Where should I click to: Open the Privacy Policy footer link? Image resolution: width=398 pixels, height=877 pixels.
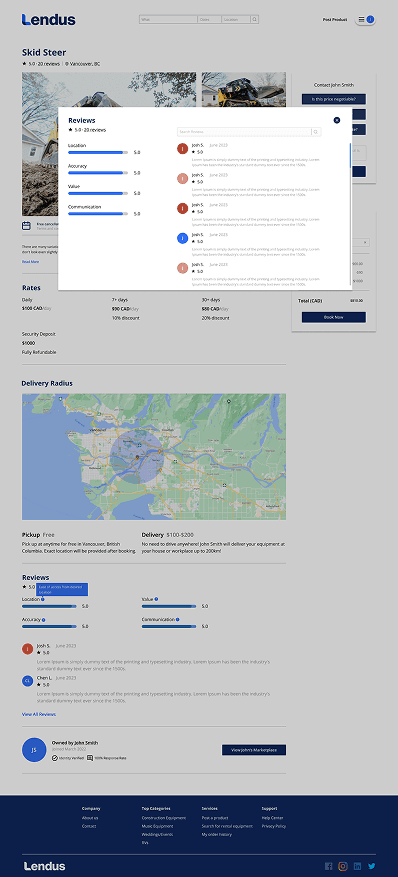274,826
